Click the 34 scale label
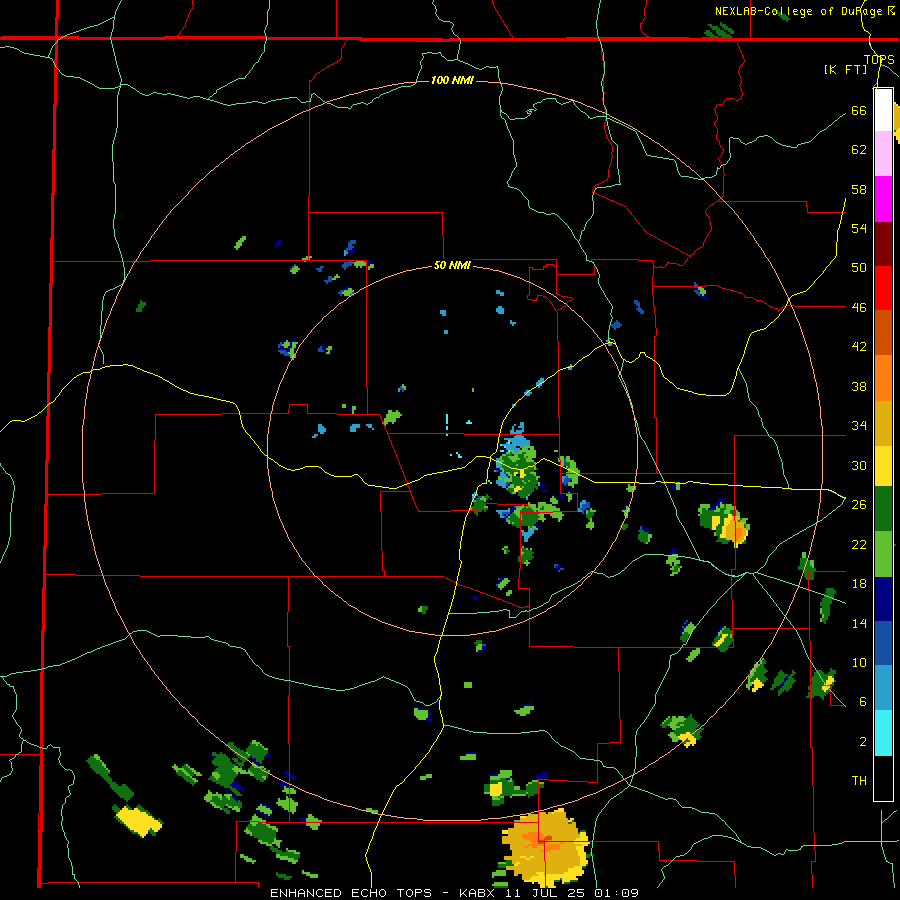 859,425
